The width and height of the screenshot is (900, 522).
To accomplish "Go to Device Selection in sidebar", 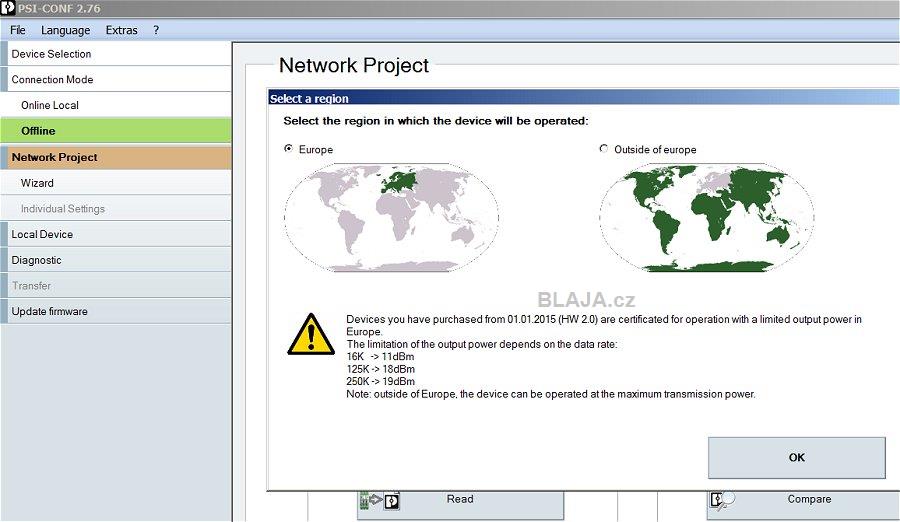I will coord(116,54).
